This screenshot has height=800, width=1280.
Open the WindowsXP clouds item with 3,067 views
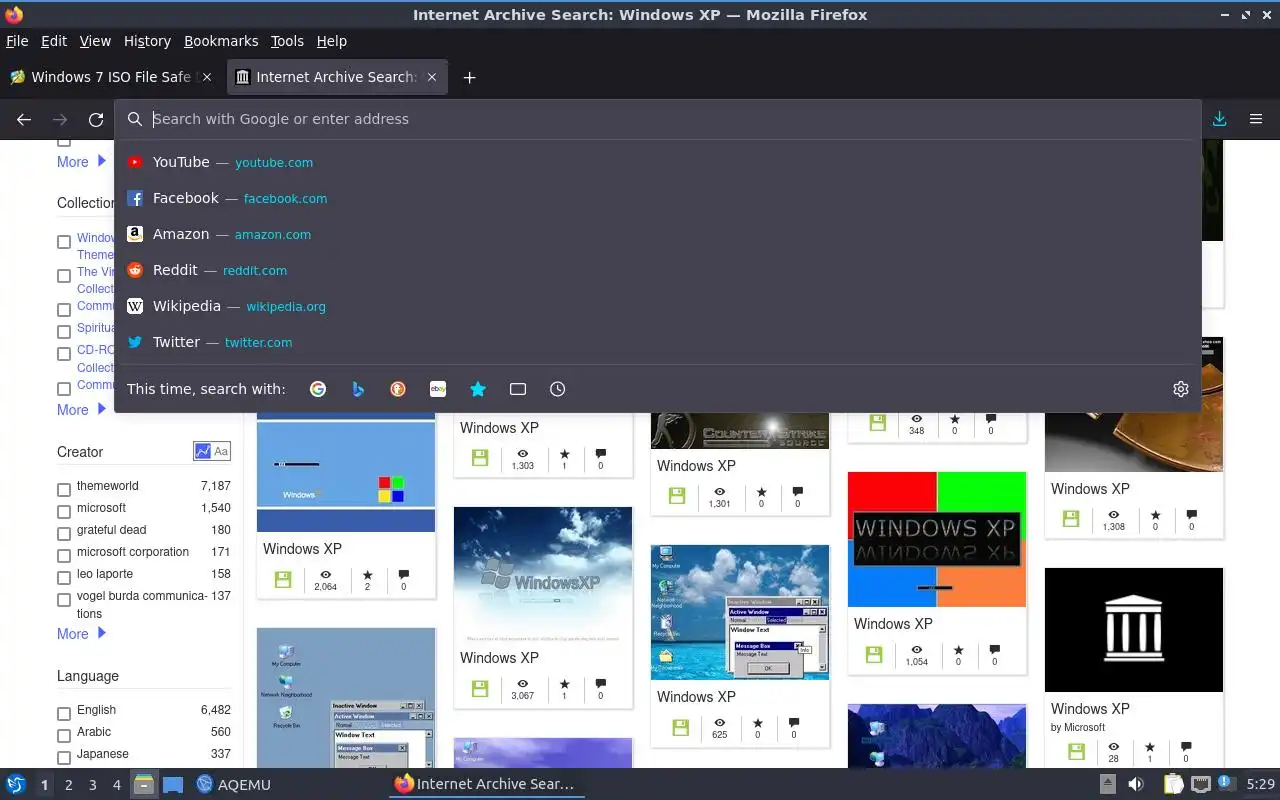coord(543,607)
